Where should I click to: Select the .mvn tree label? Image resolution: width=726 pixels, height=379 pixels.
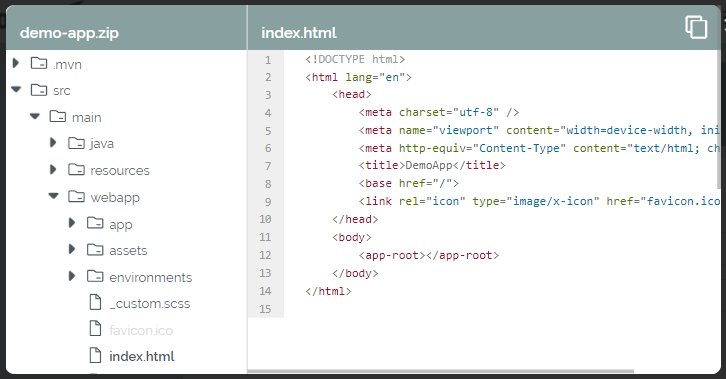(x=67, y=64)
